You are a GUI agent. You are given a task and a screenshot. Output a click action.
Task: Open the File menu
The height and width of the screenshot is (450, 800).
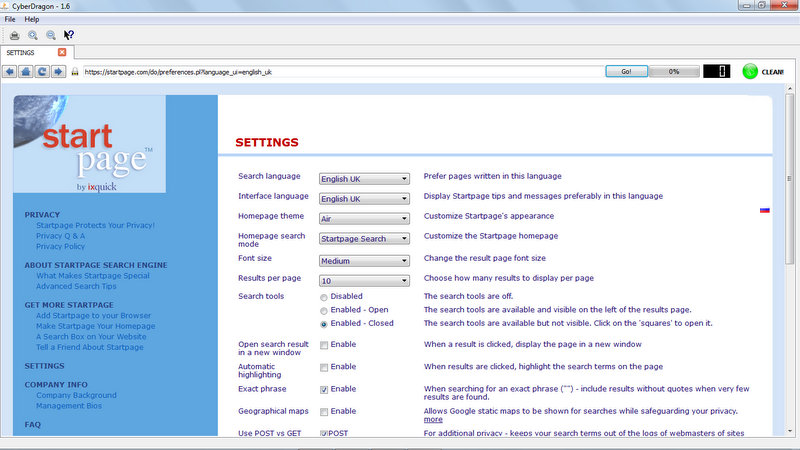(10, 19)
